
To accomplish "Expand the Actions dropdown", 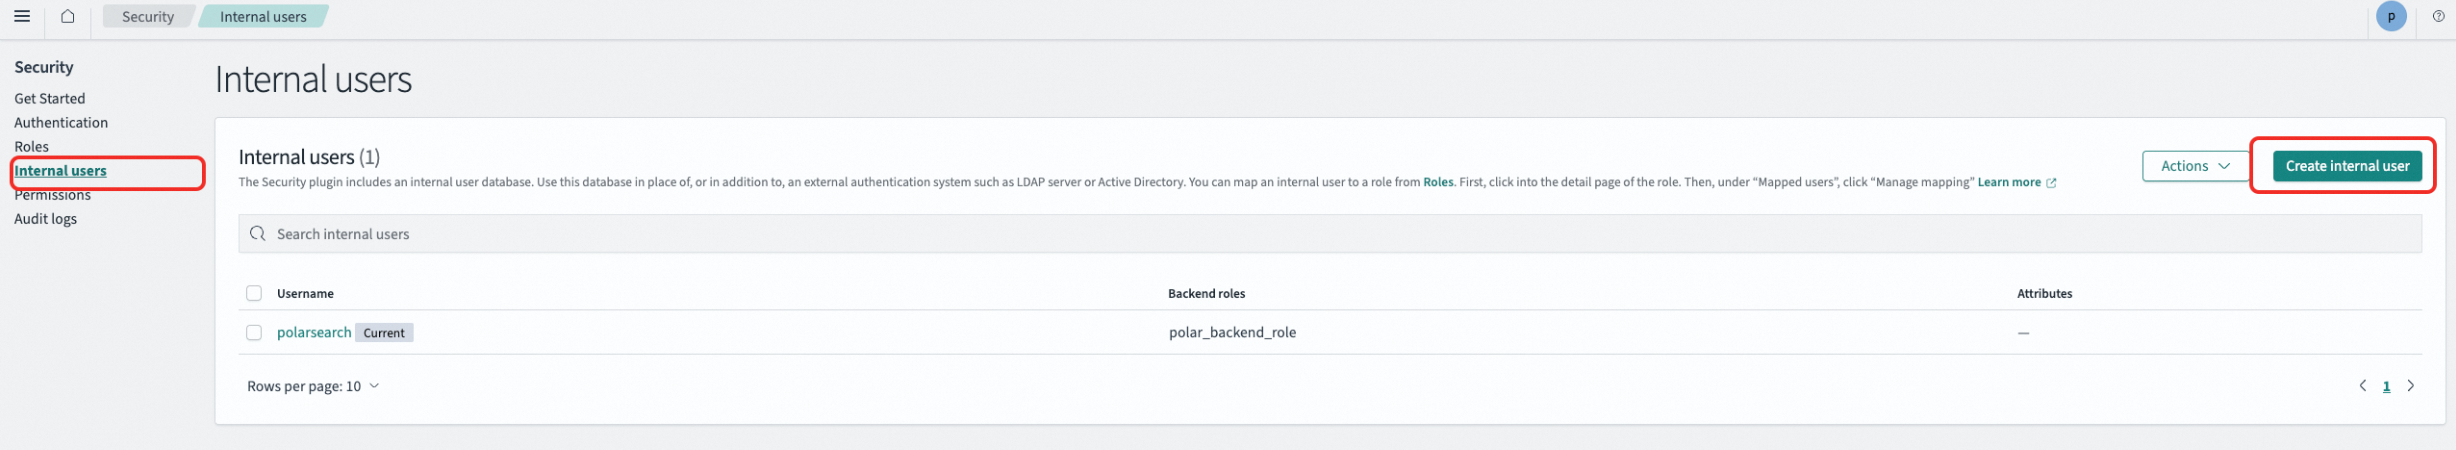I will [x=2194, y=166].
